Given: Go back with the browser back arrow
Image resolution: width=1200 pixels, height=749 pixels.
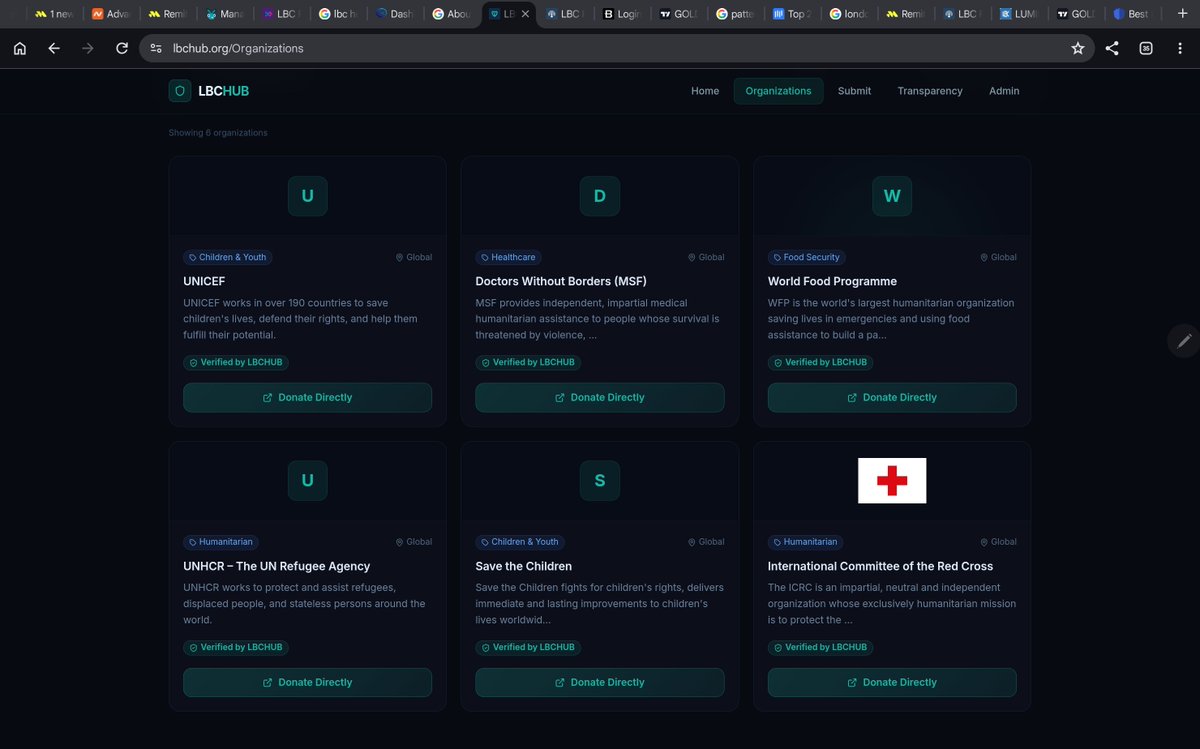Looking at the screenshot, I should click(x=54, y=48).
